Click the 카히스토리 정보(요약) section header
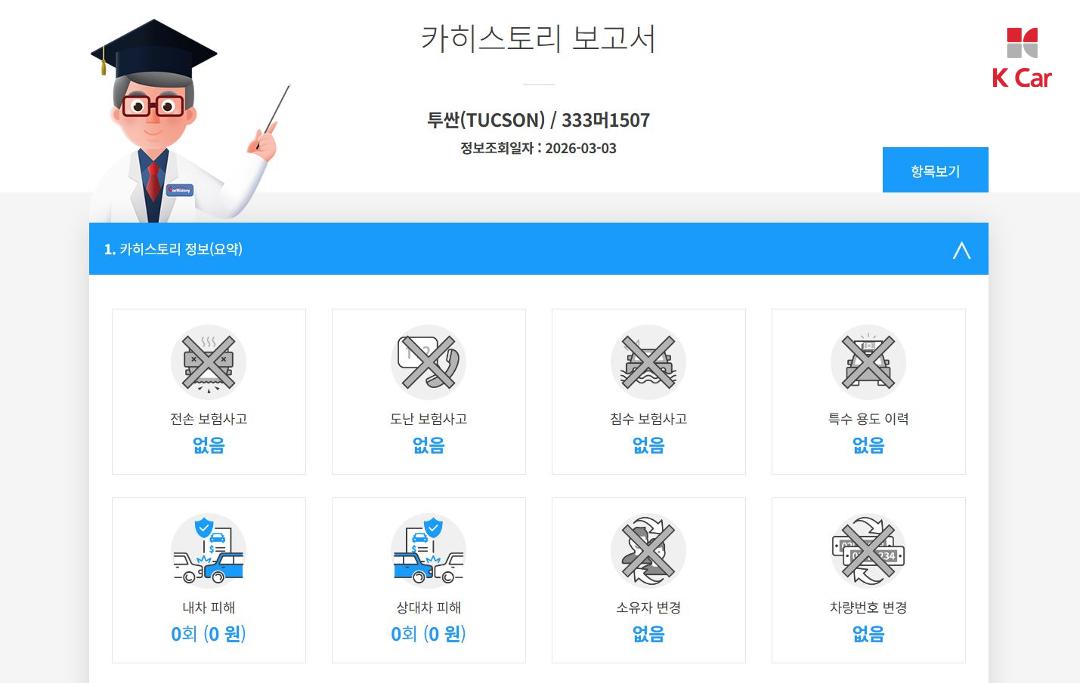Screen dimensions: 1080x683 (x=539, y=249)
